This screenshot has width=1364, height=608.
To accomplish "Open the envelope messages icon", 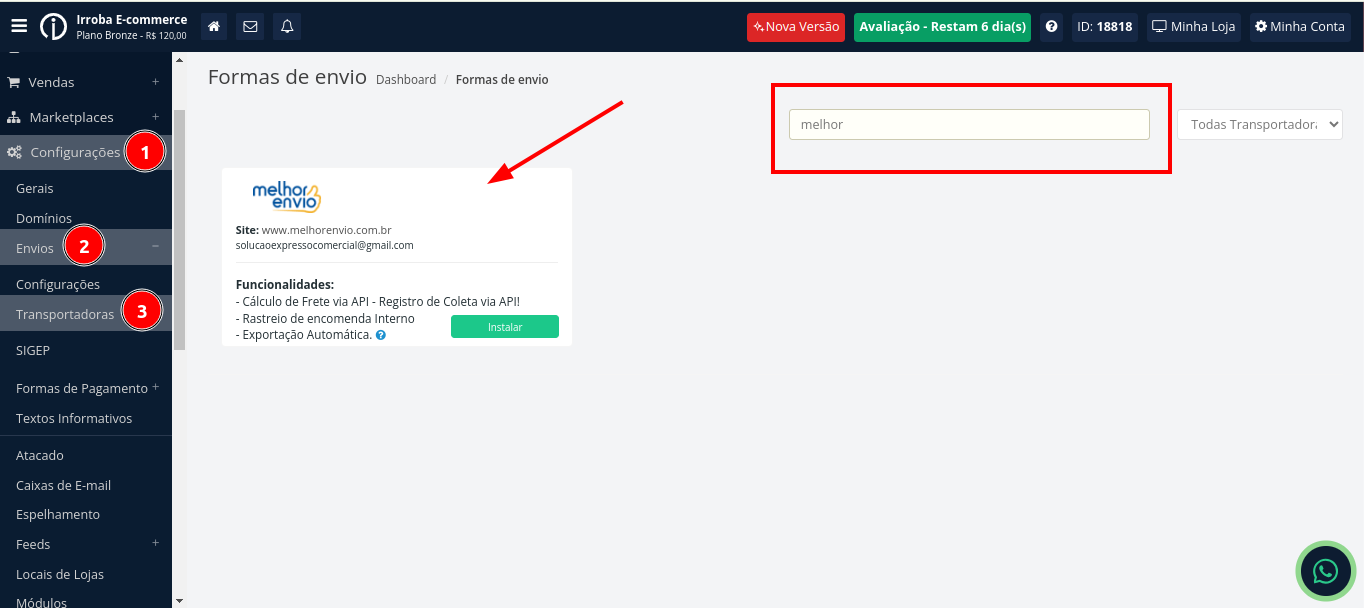I will point(250,27).
